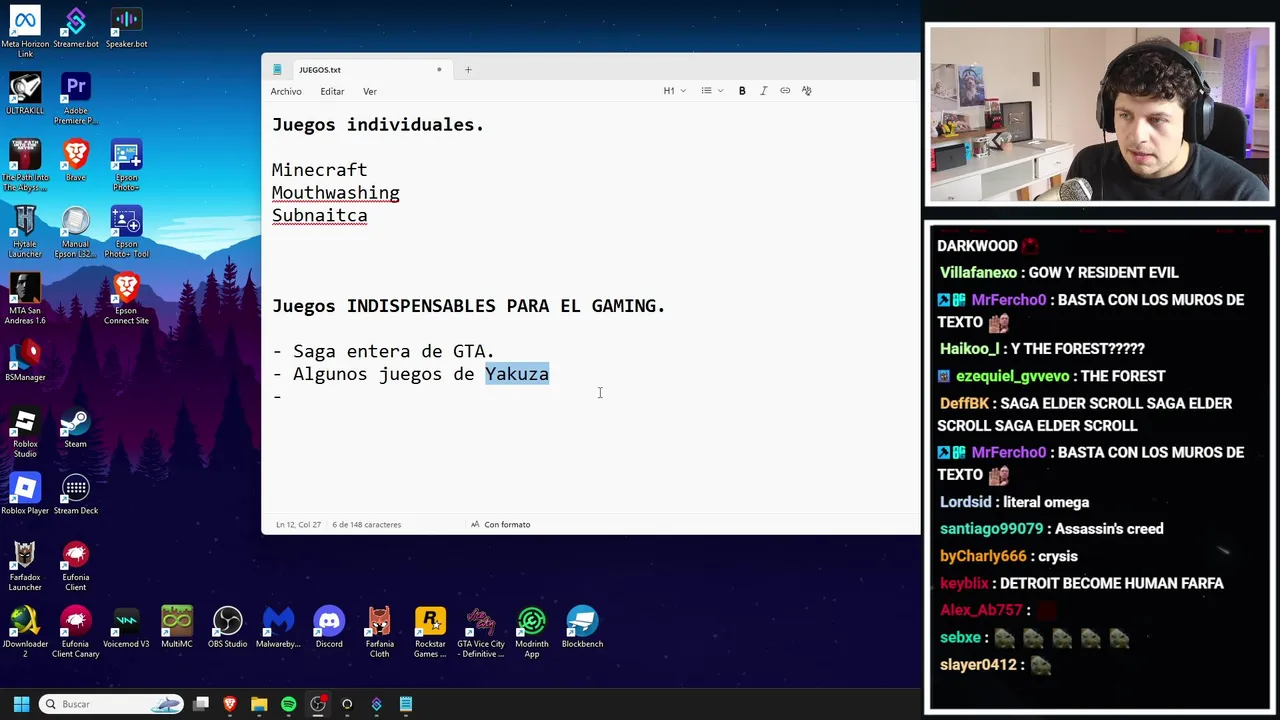
Task: Open Meta Horizon Link desktop icon
Action: click(25, 31)
